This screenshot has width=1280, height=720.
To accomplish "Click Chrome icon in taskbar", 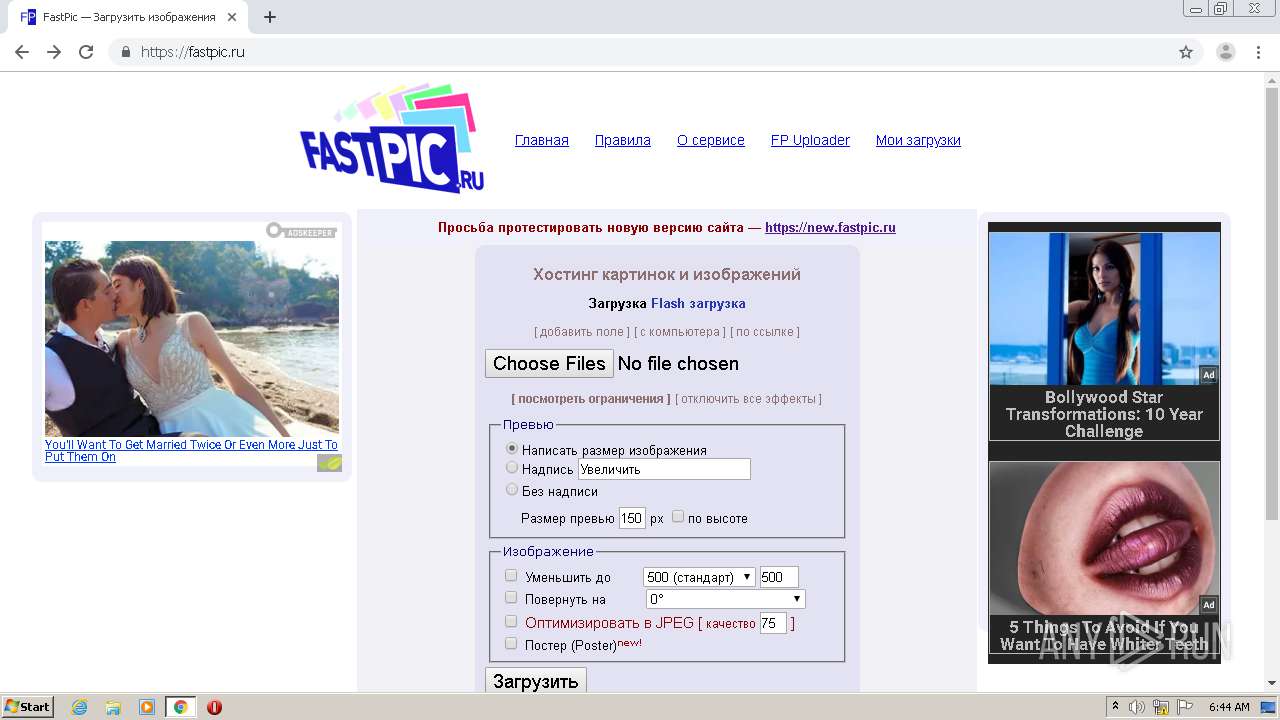I will click(x=181, y=707).
